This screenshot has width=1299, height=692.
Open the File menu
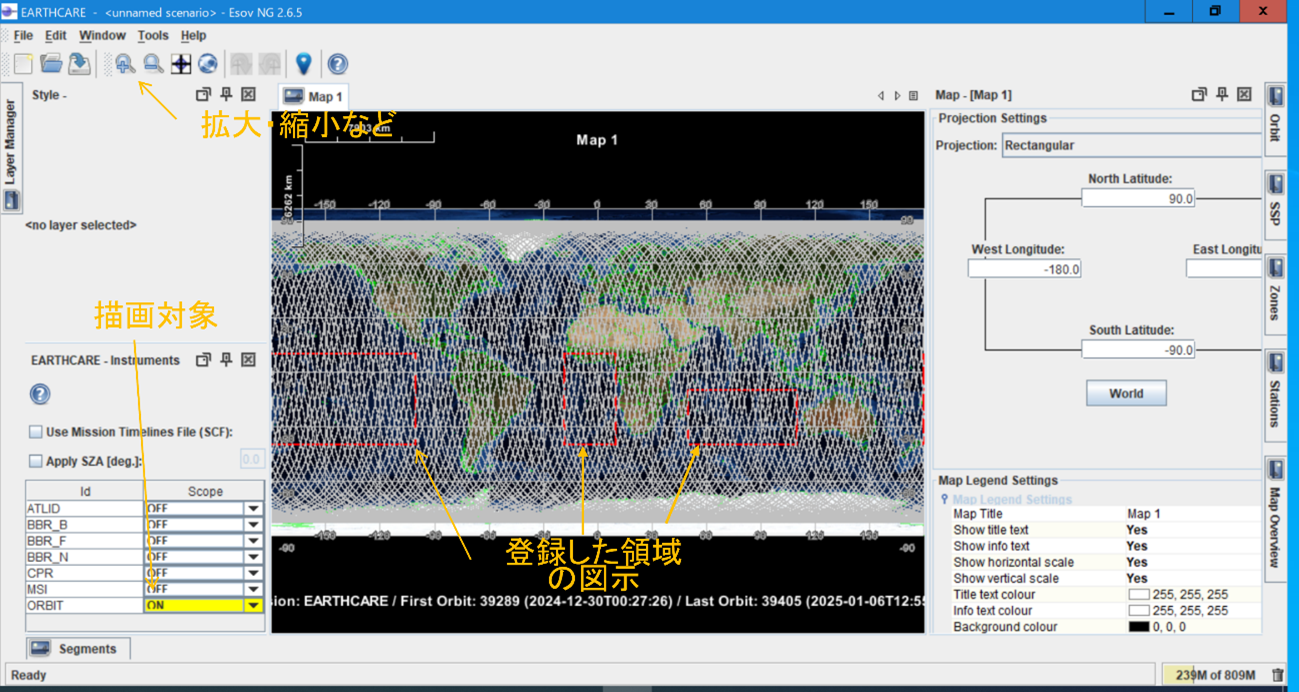click(23, 35)
